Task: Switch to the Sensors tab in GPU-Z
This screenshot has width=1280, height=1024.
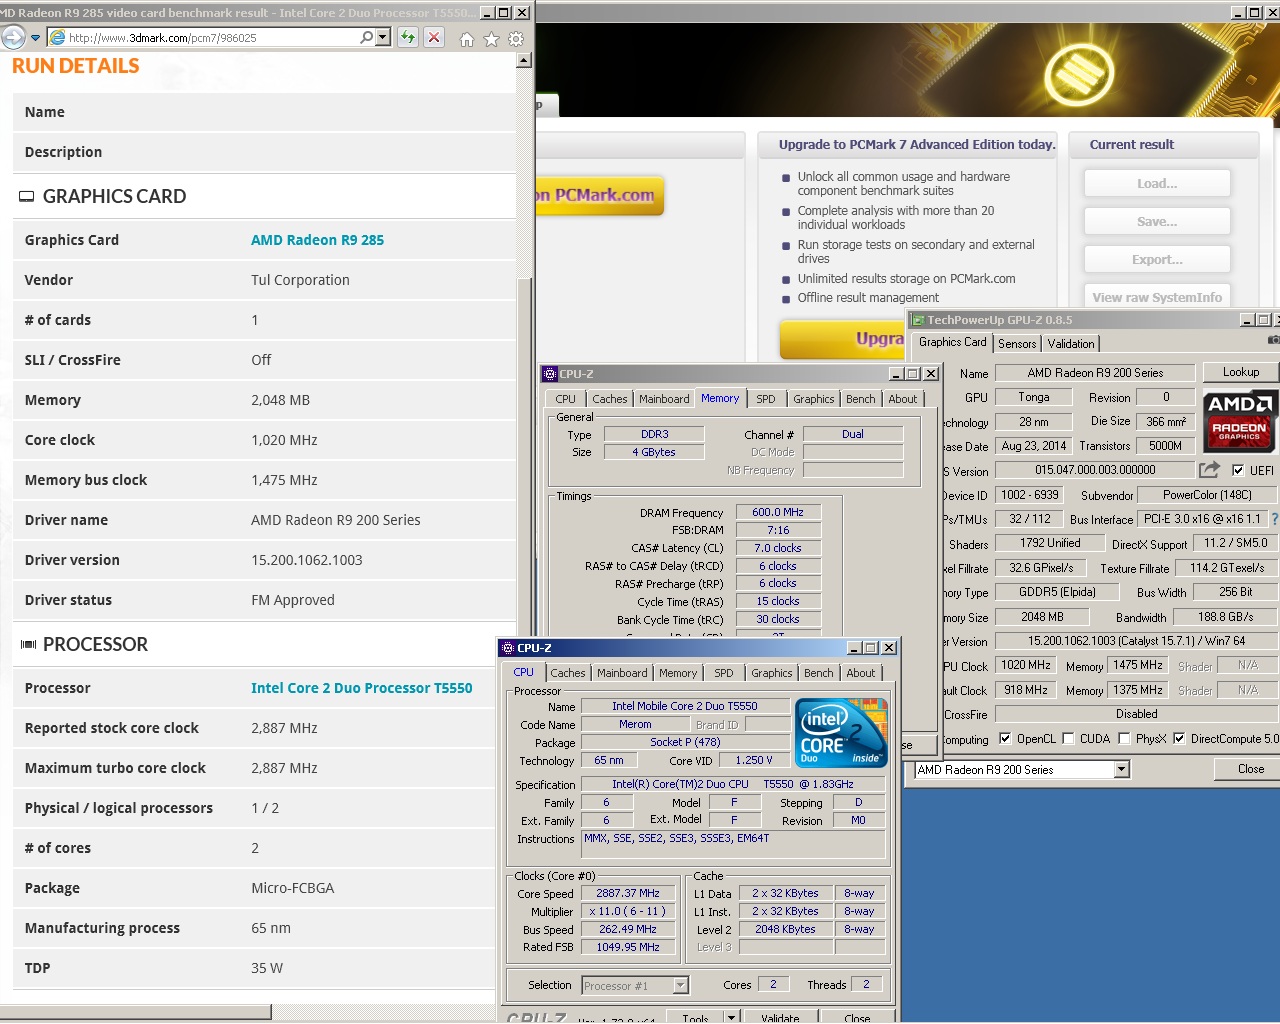Action: (x=1017, y=344)
